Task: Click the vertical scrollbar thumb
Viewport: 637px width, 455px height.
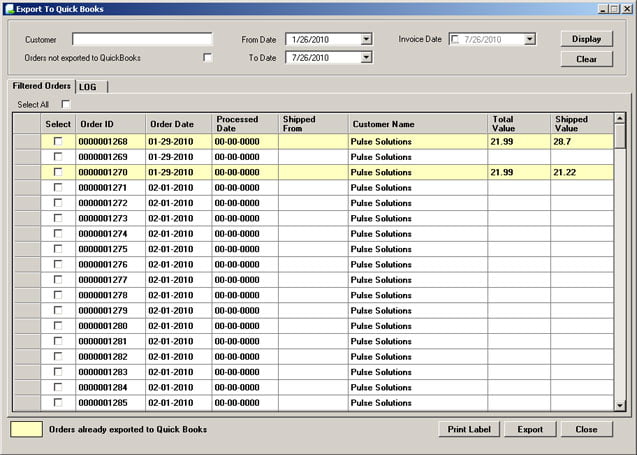Action: 620,136
